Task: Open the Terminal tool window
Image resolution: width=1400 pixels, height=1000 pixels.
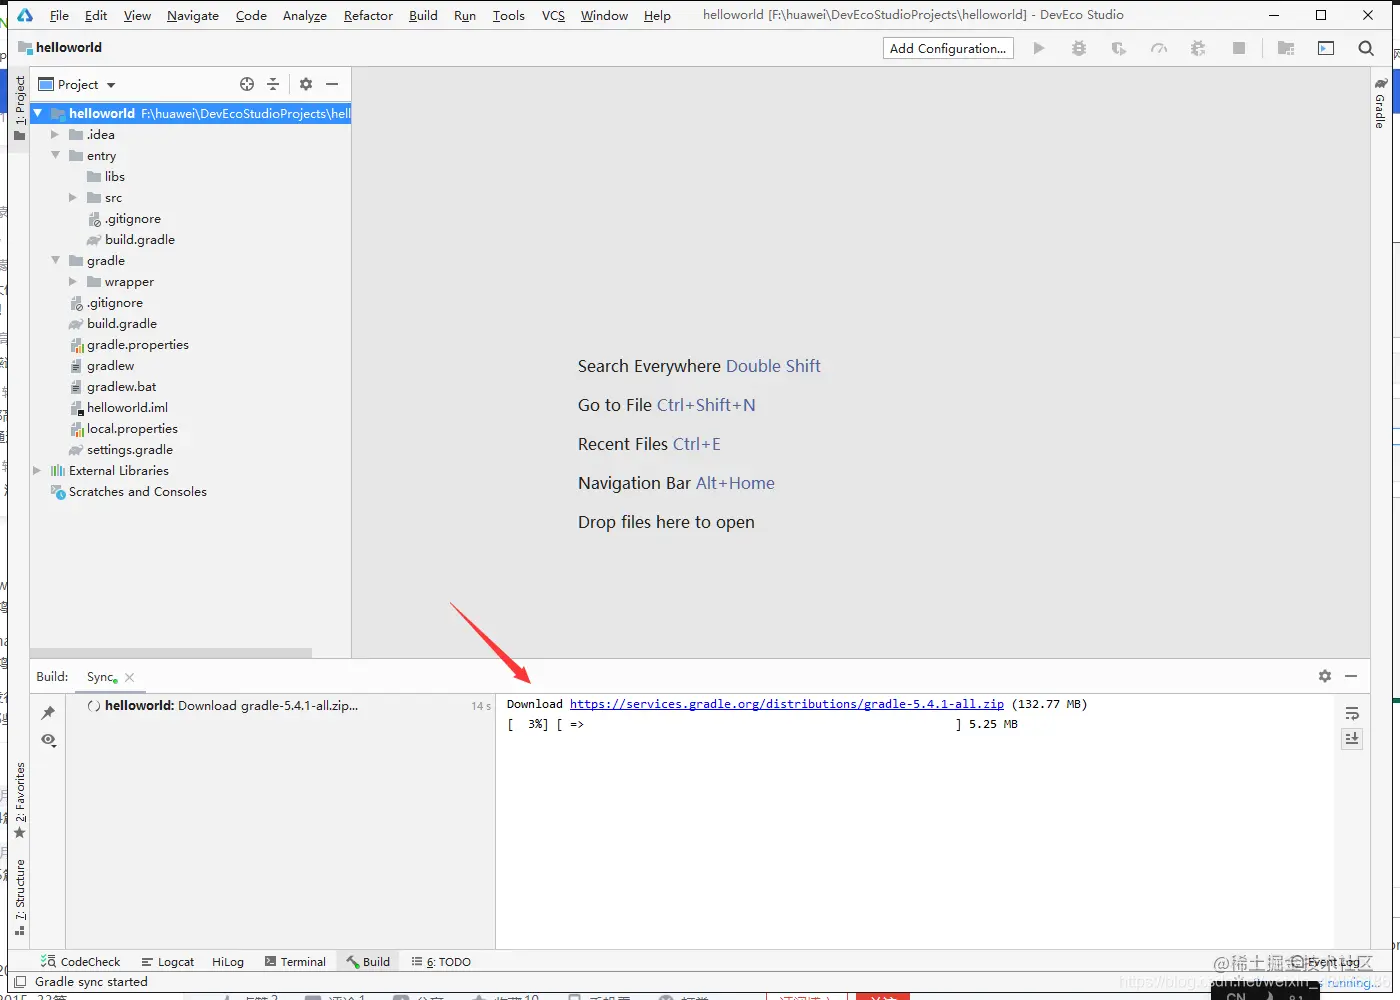Action: pyautogui.click(x=295, y=961)
